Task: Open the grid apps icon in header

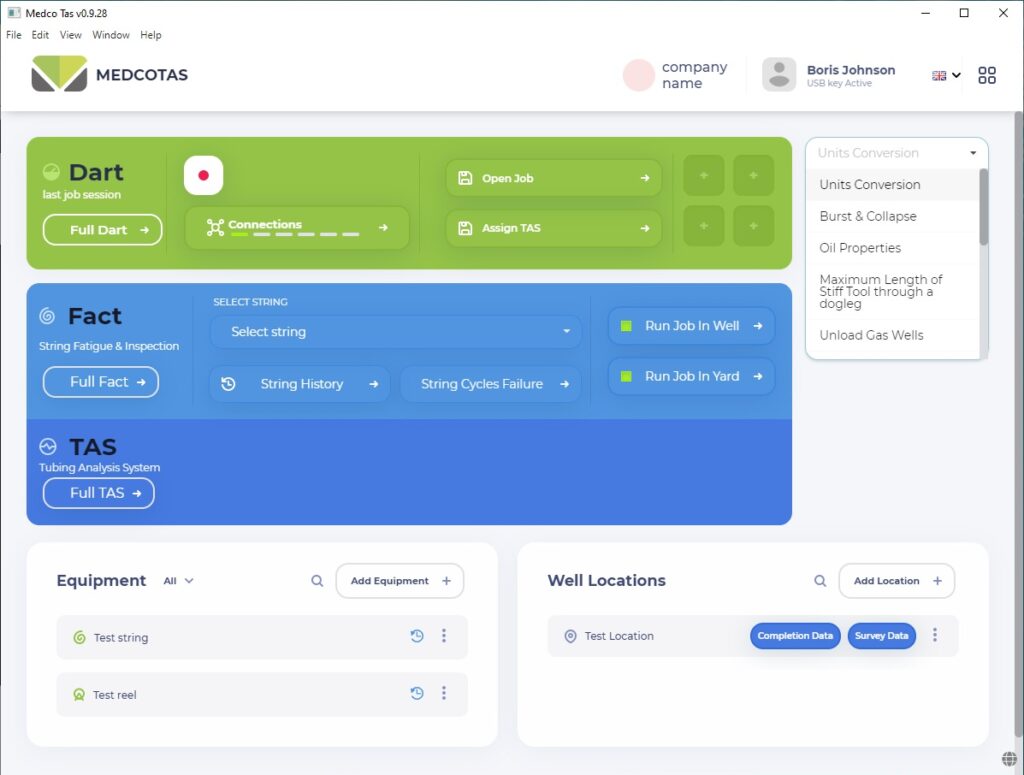Action: (987, 75)
